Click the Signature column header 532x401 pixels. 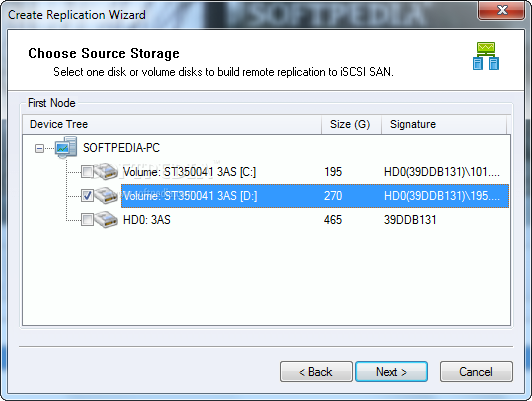[x=444, y=125]
